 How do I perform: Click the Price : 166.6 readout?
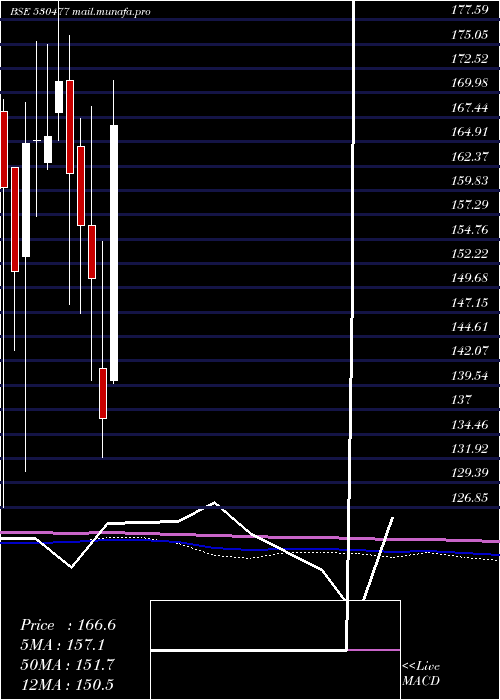tap(68, 625)
